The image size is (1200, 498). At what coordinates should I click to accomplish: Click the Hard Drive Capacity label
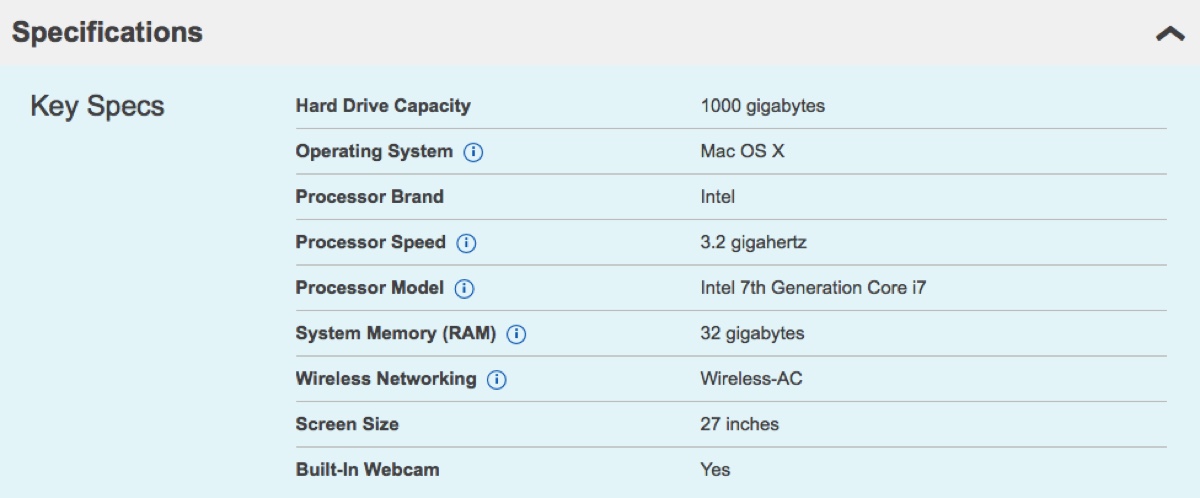pyautogui.click(x=383, y=106)
